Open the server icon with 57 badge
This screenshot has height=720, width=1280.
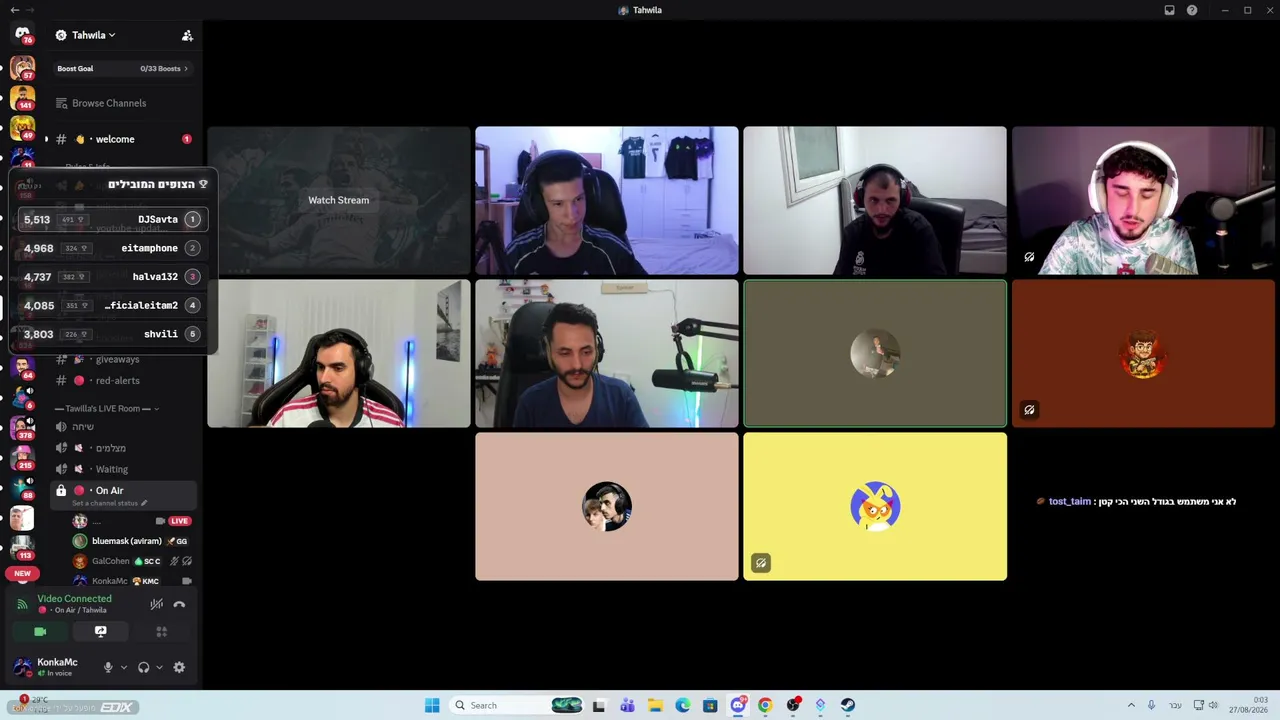(22, 68)
